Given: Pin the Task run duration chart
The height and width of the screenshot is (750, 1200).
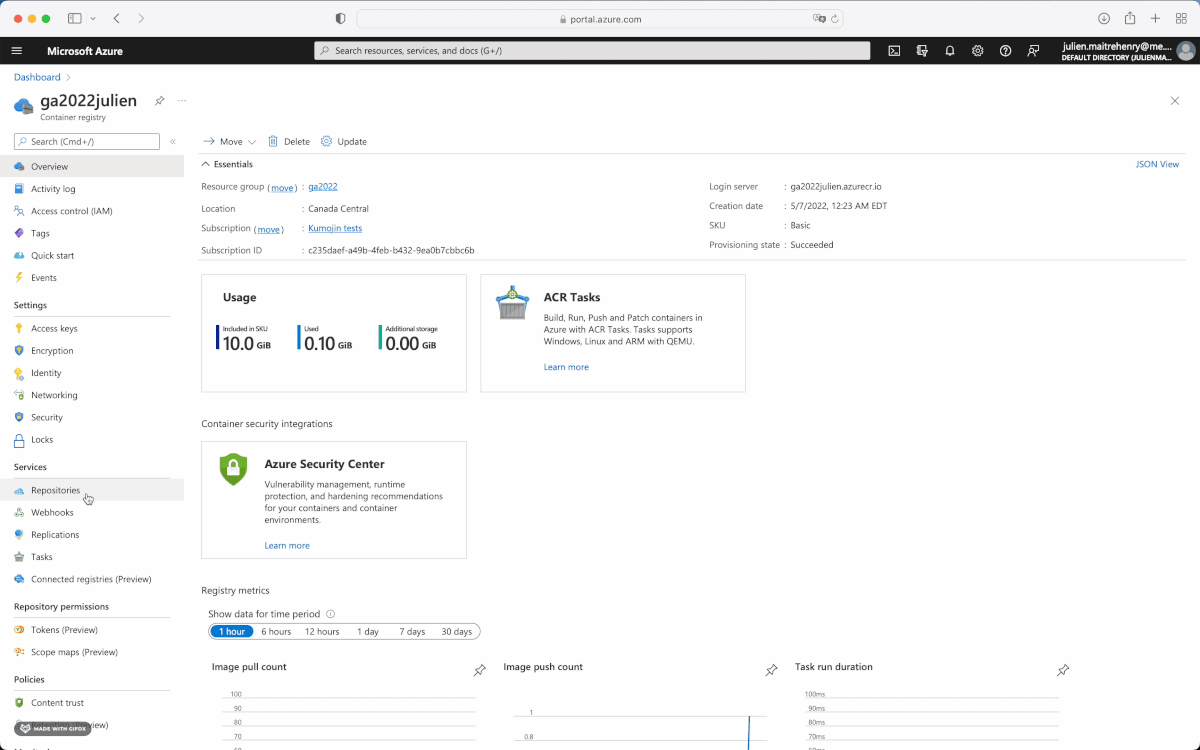Looking at the screenshot, I should coord(1063,670).
